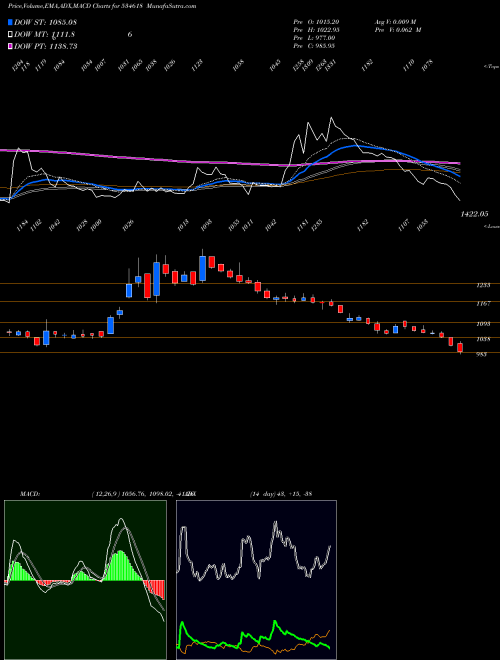Screen dimensions: 500x660
Task: Click the 985 price level label
Action: click(x=481, y=354)
